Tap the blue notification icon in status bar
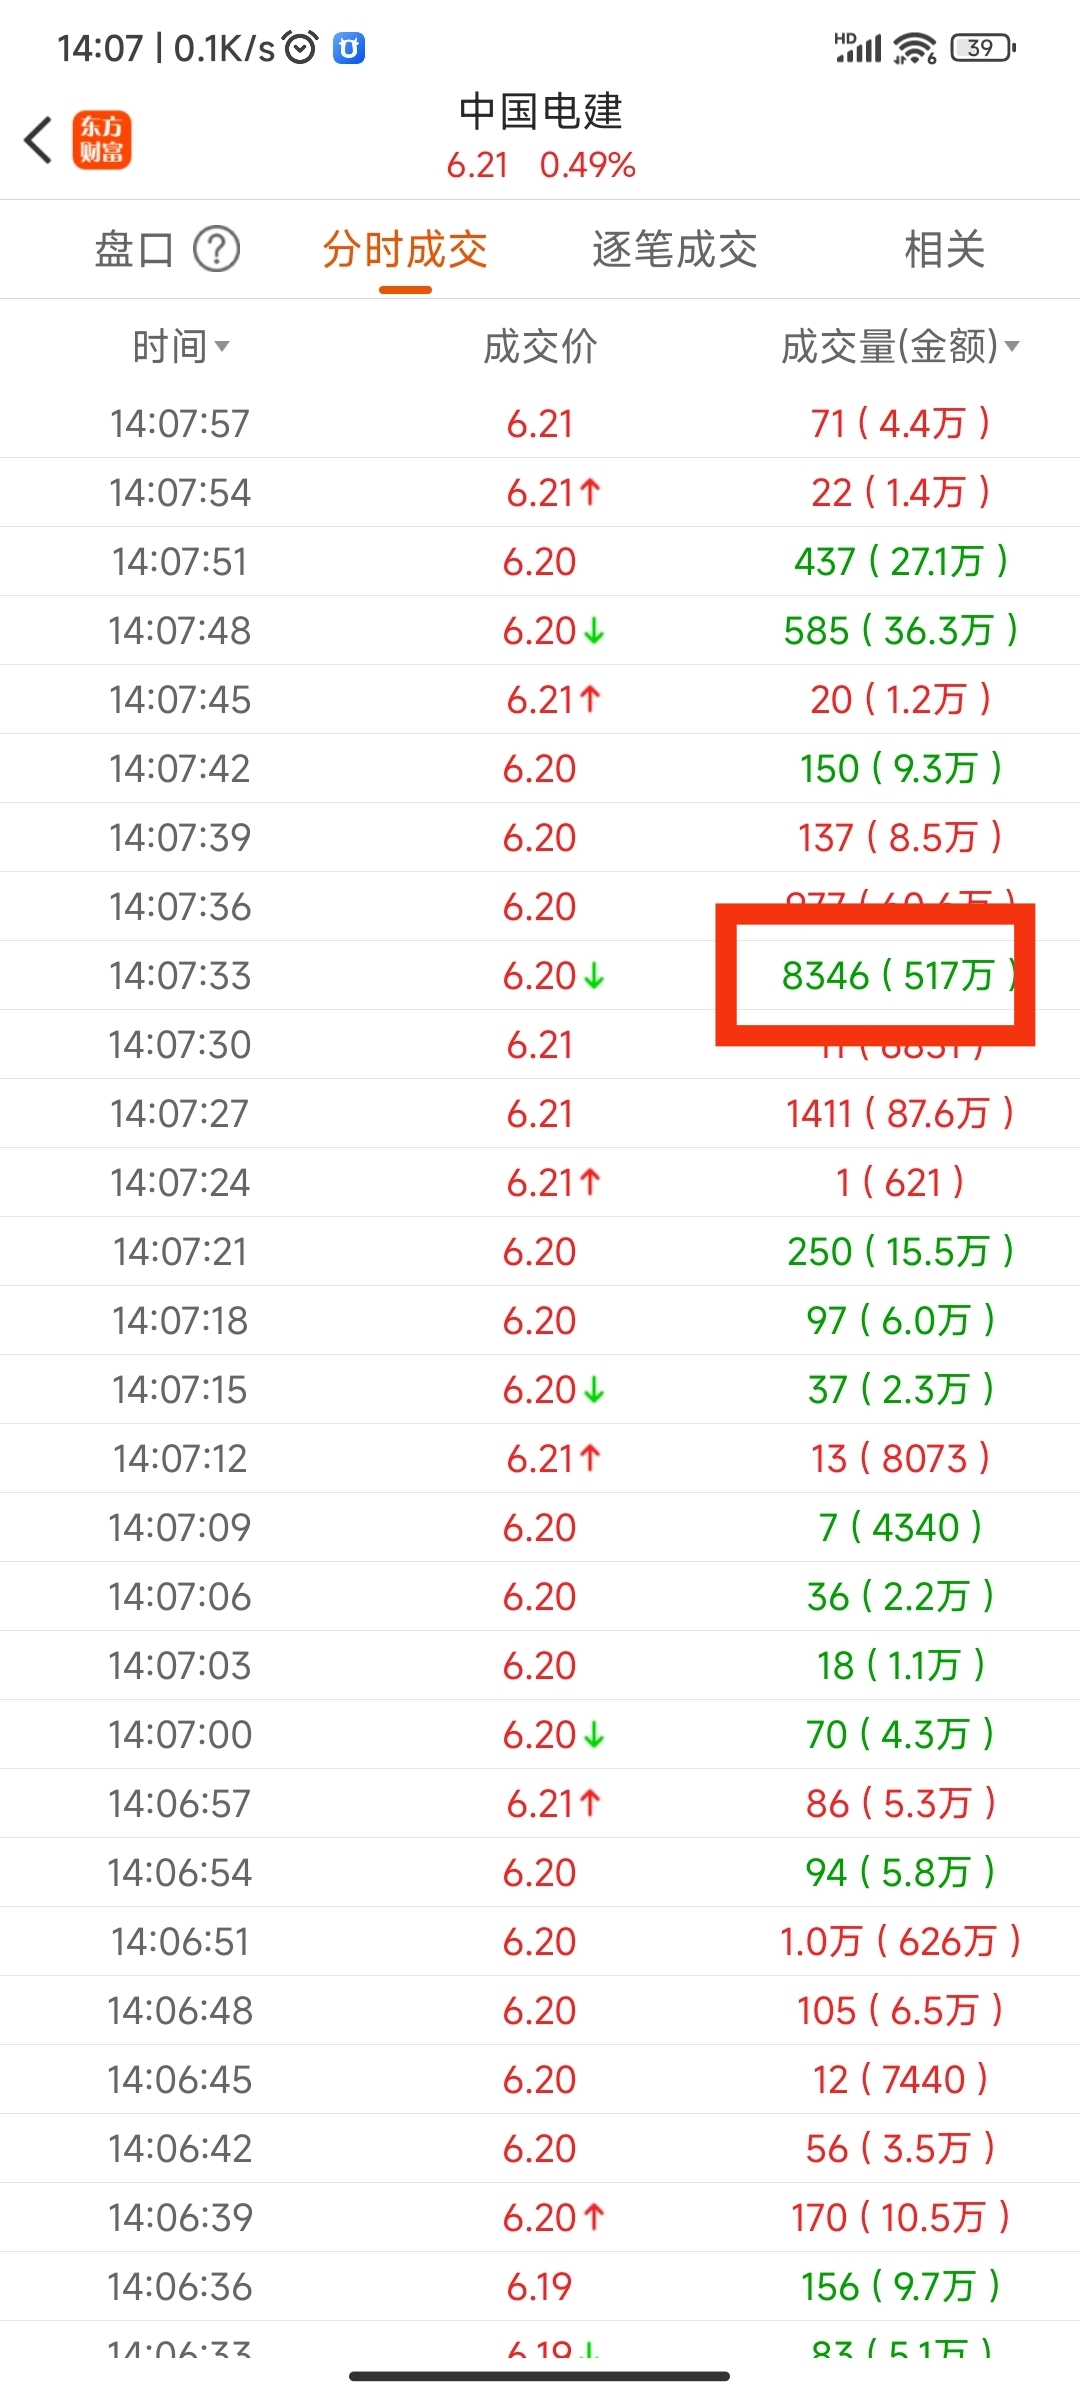 coord(349,47)
